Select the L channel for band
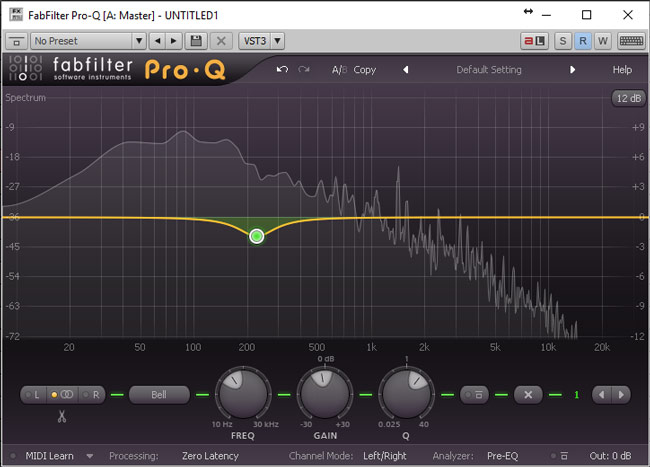The width and height of the screenshot is (650, 467). (36, 394)
